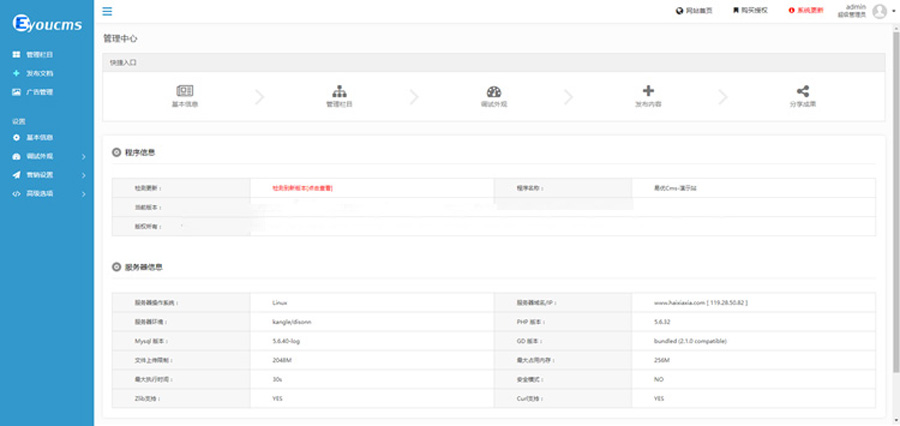Toggle the hamburger sidebar menu icon

click(x=107, y=12)
